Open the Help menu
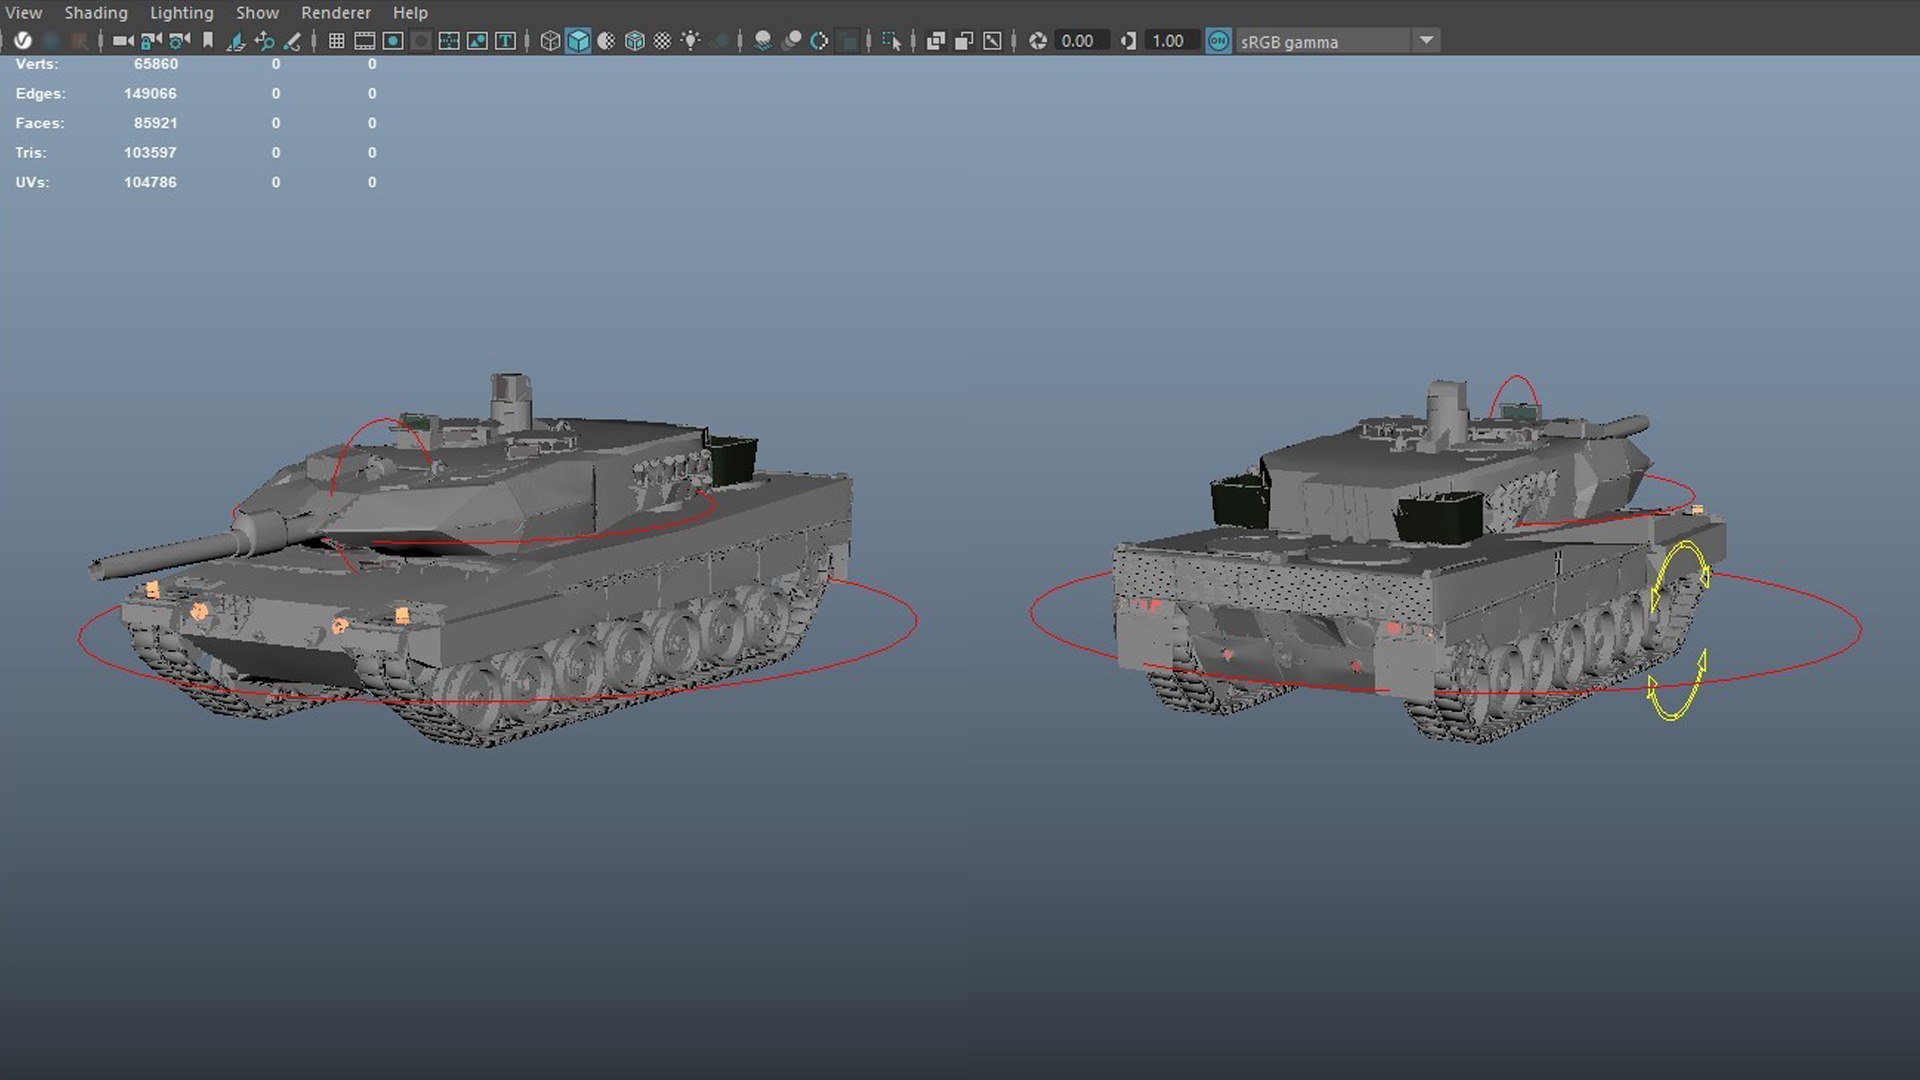The height and width of the screenshot is (1080, 1920). point(410,13)
